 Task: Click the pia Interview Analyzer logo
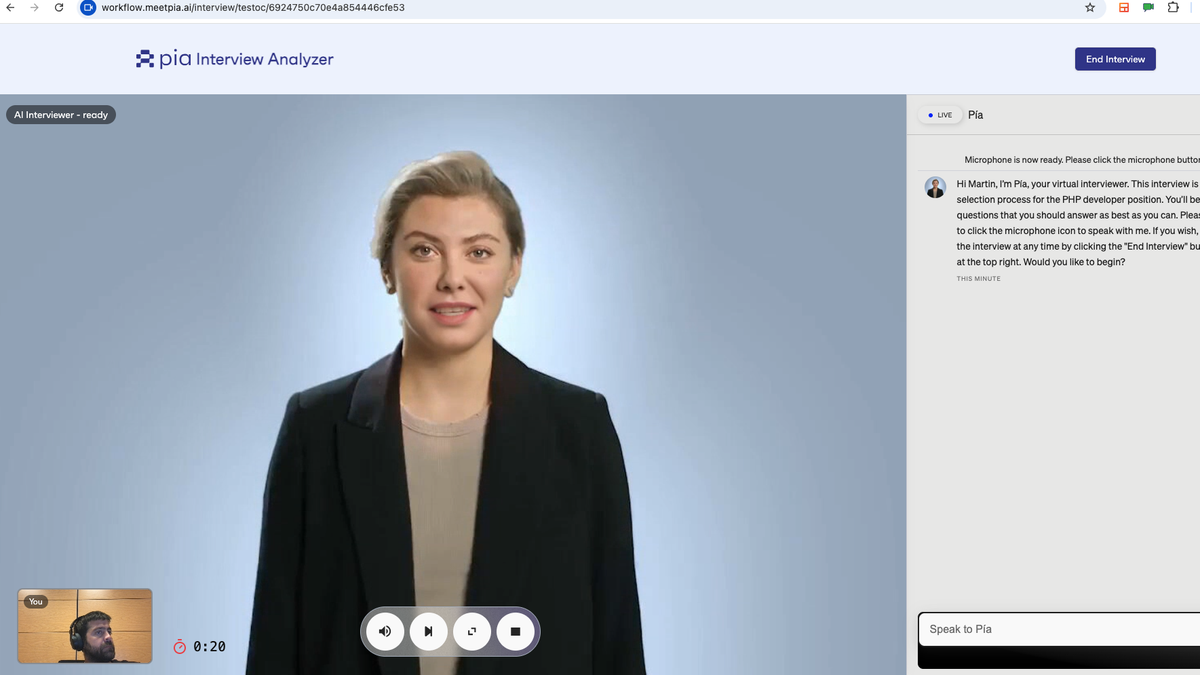point(234,59)
